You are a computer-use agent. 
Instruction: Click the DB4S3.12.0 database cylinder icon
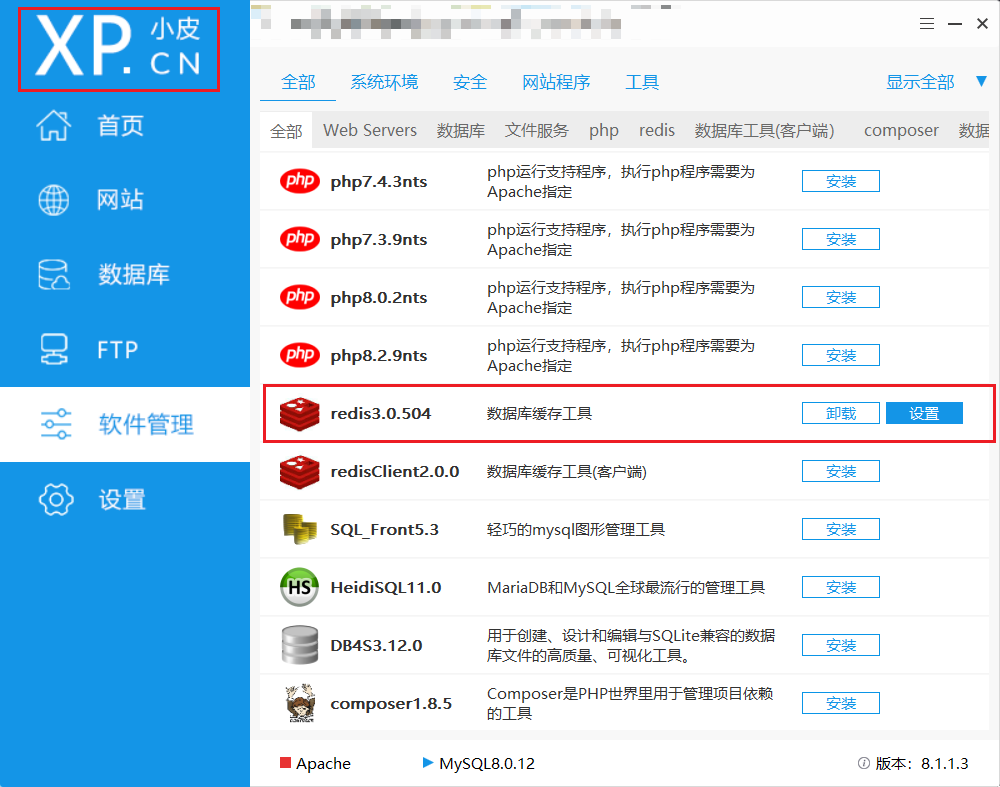click(300, 645)
